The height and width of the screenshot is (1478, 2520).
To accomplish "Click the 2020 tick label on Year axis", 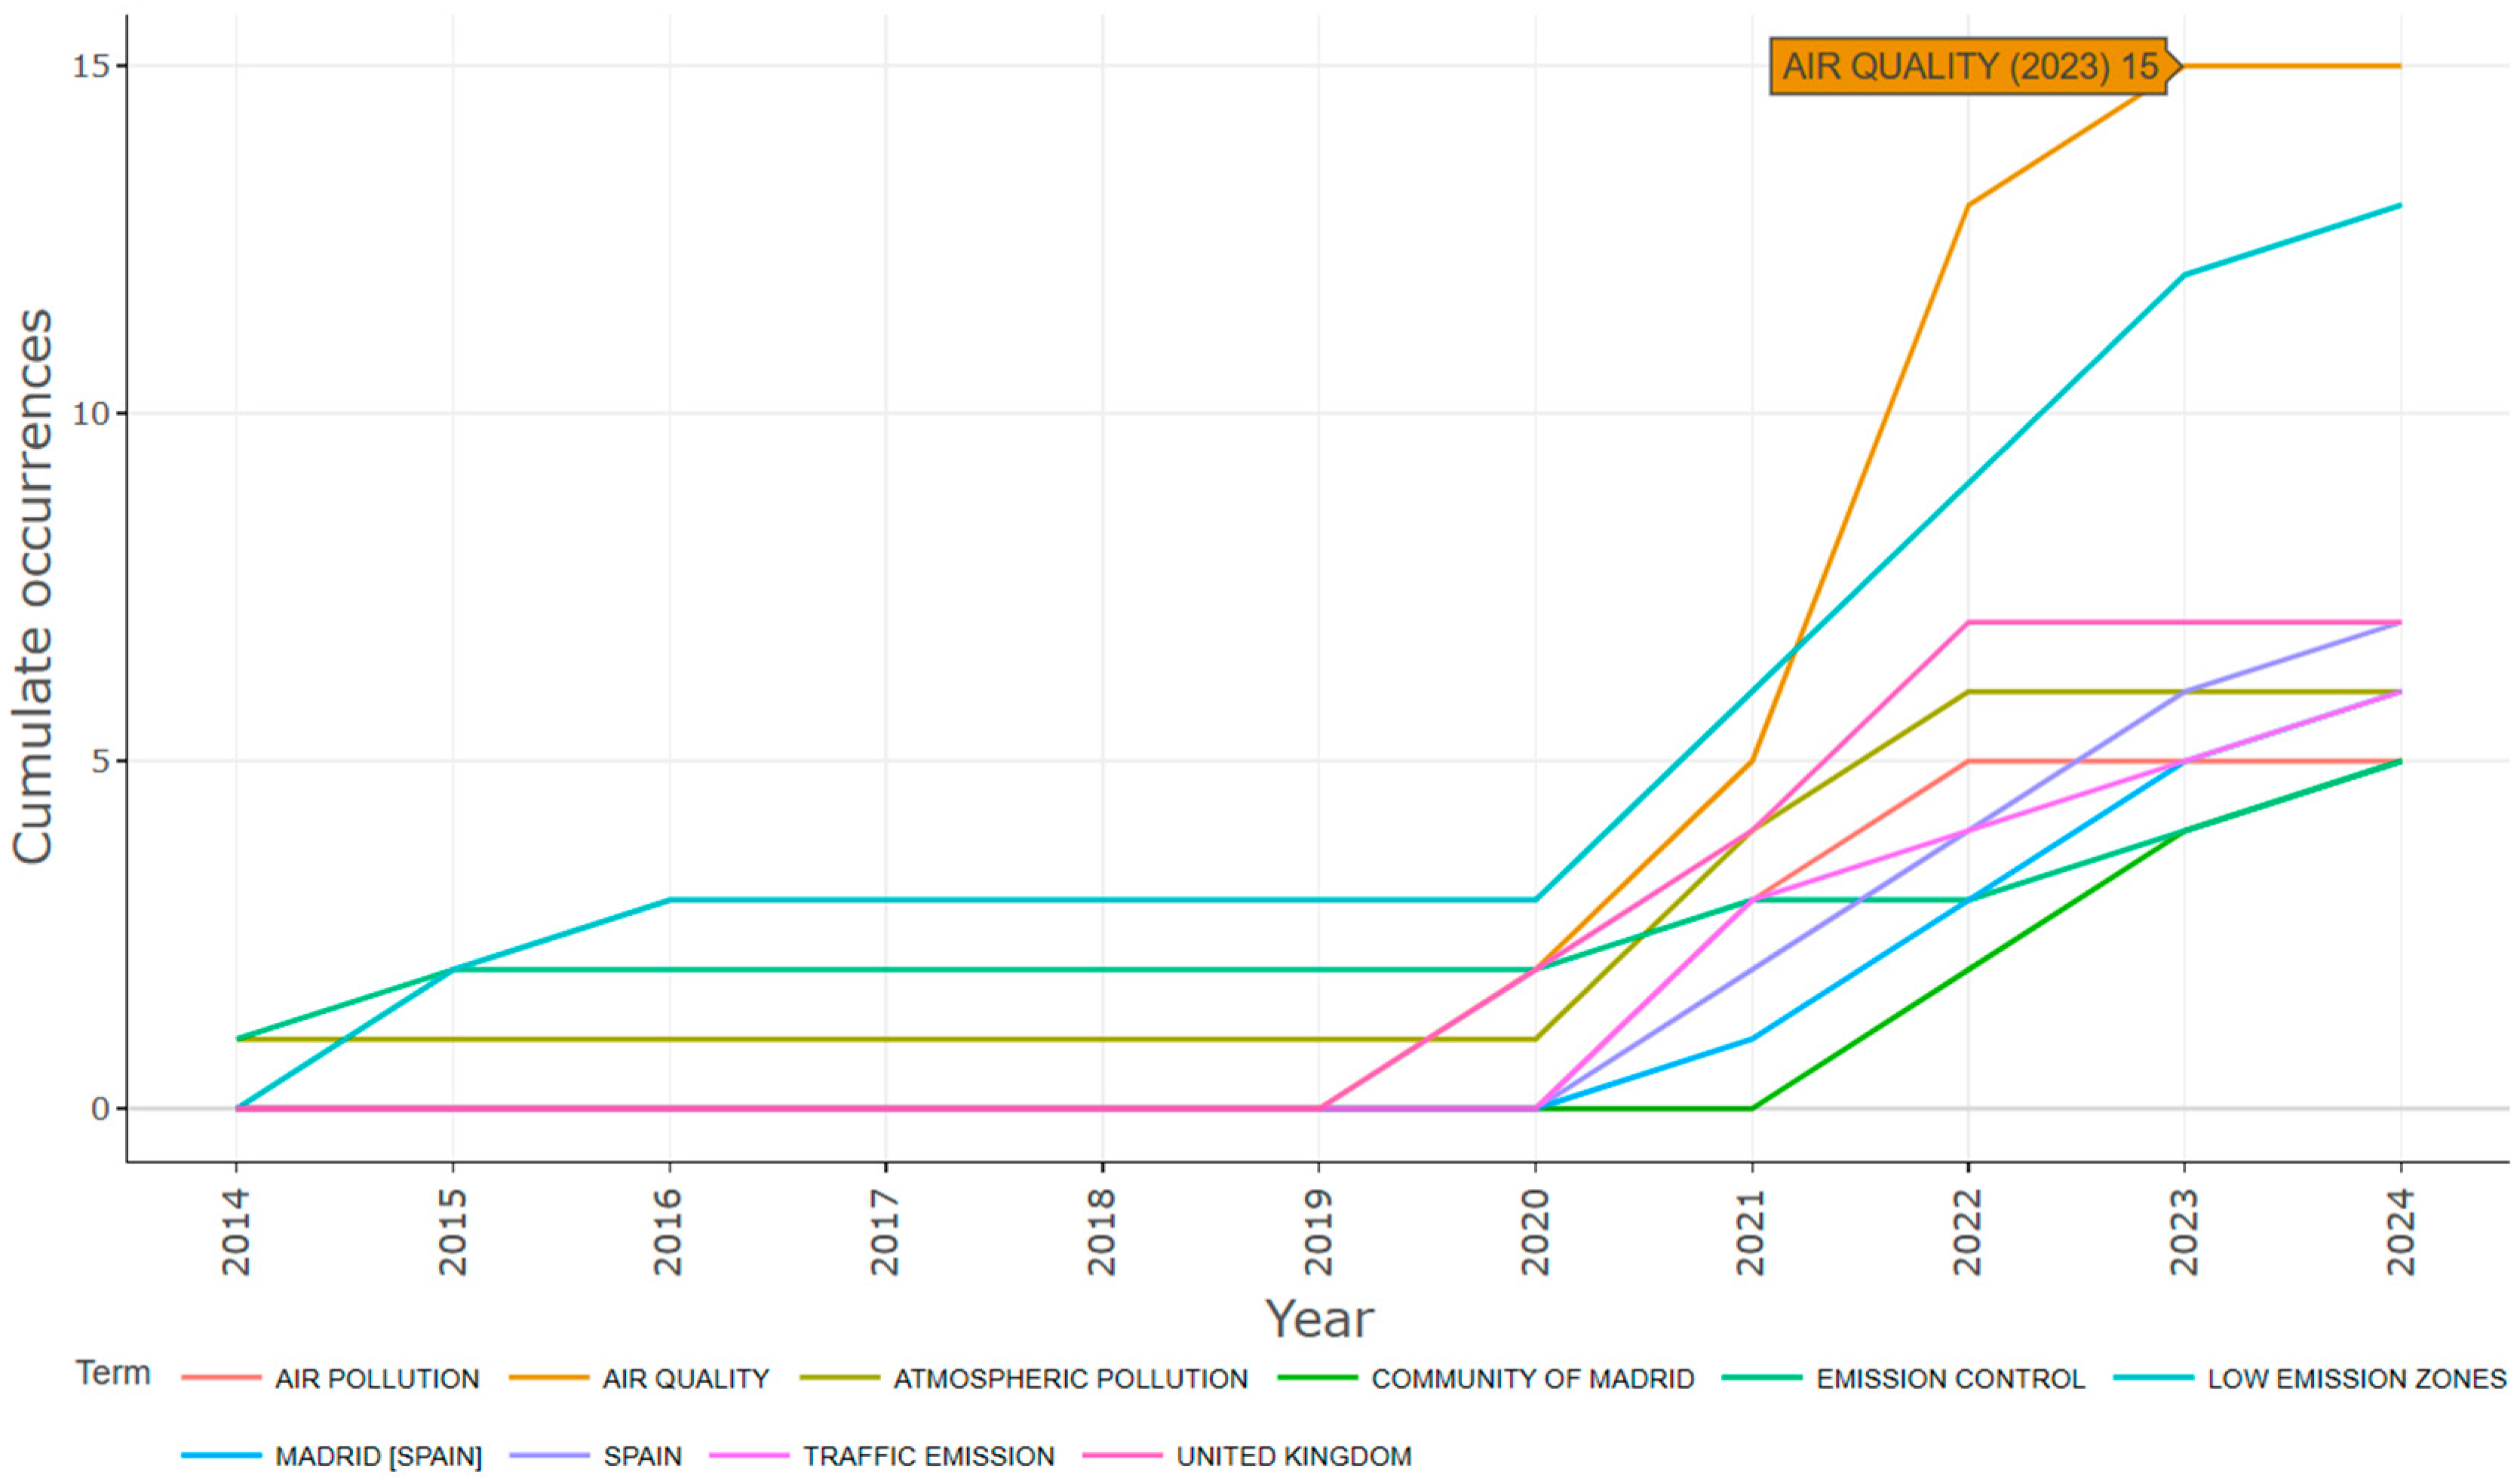I will coord(1535,1232).
